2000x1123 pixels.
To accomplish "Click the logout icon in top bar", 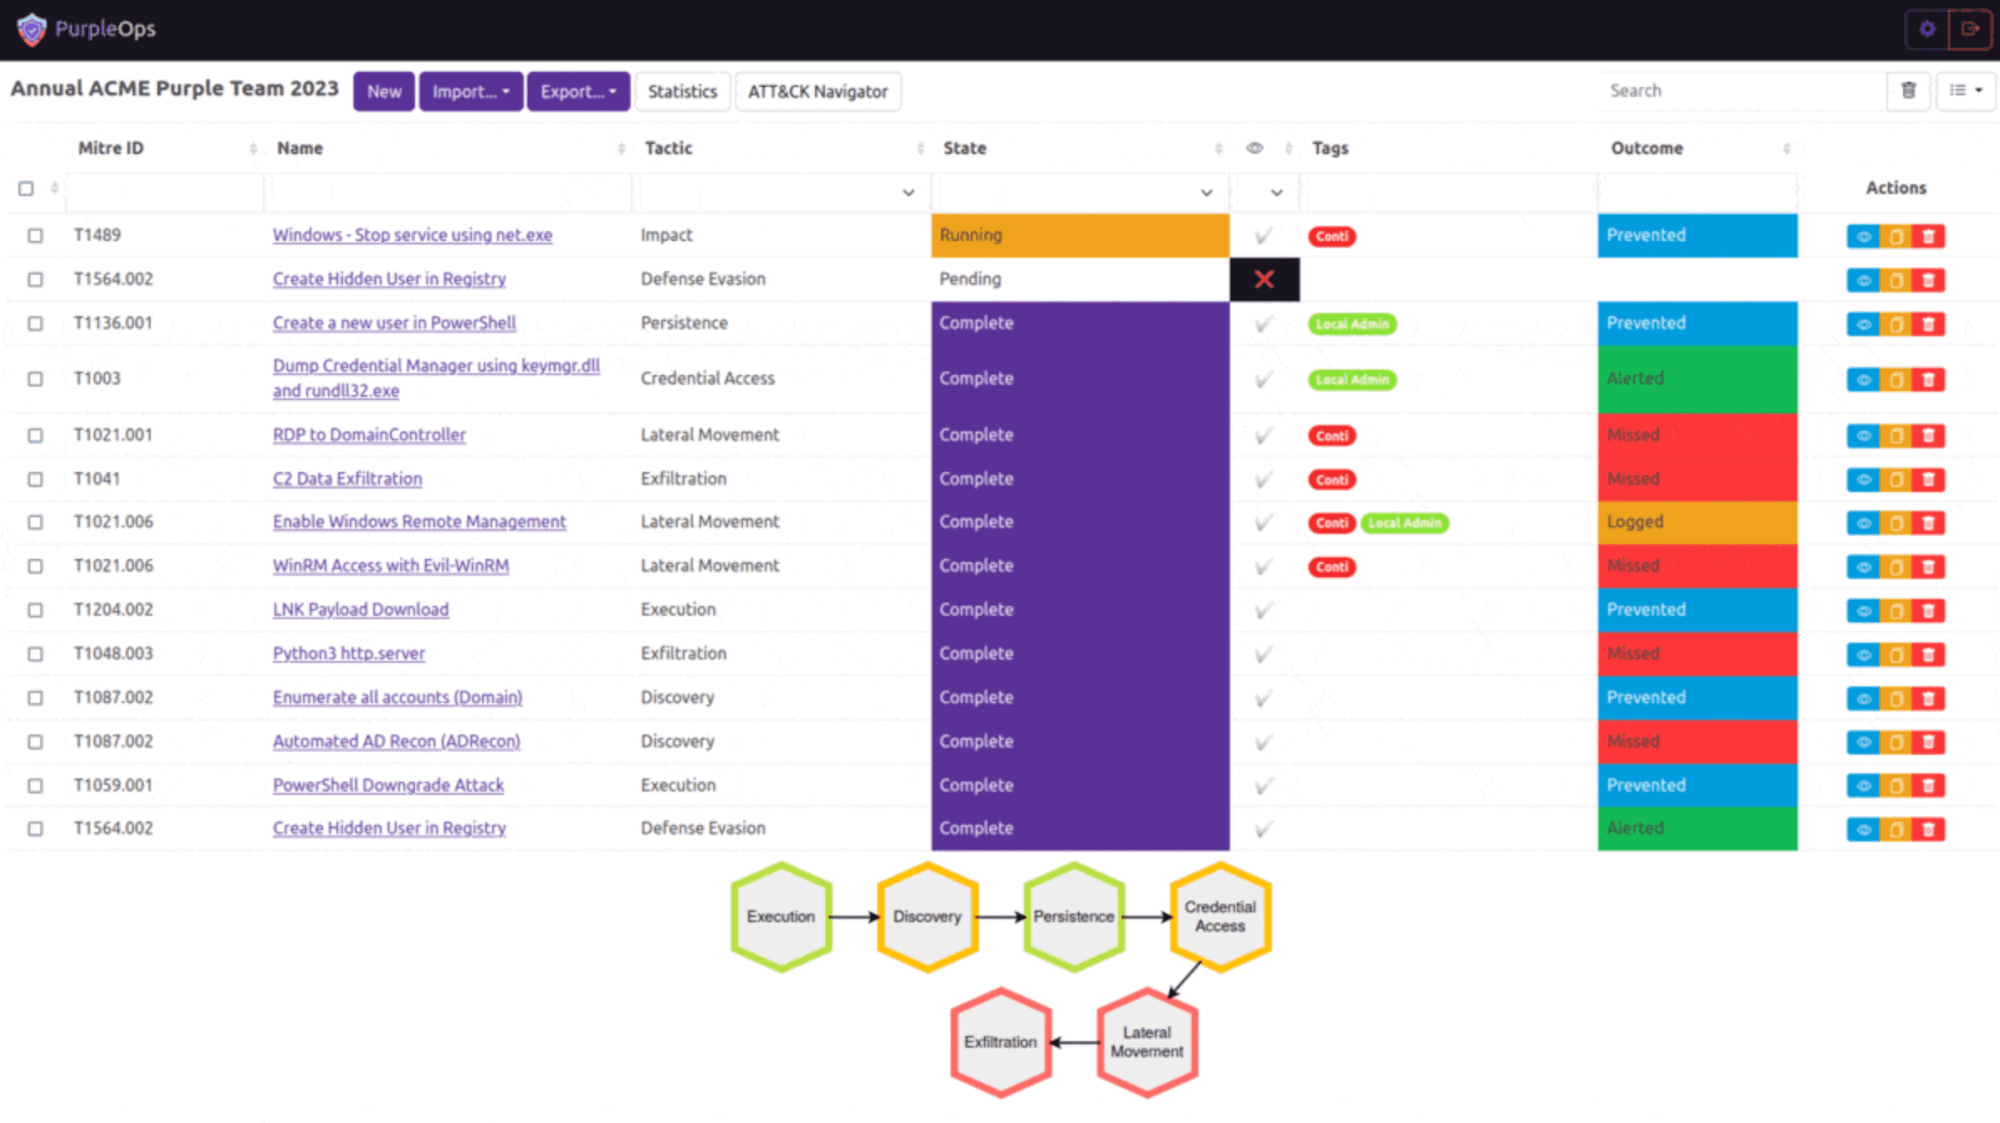I will click(1970, 29).
